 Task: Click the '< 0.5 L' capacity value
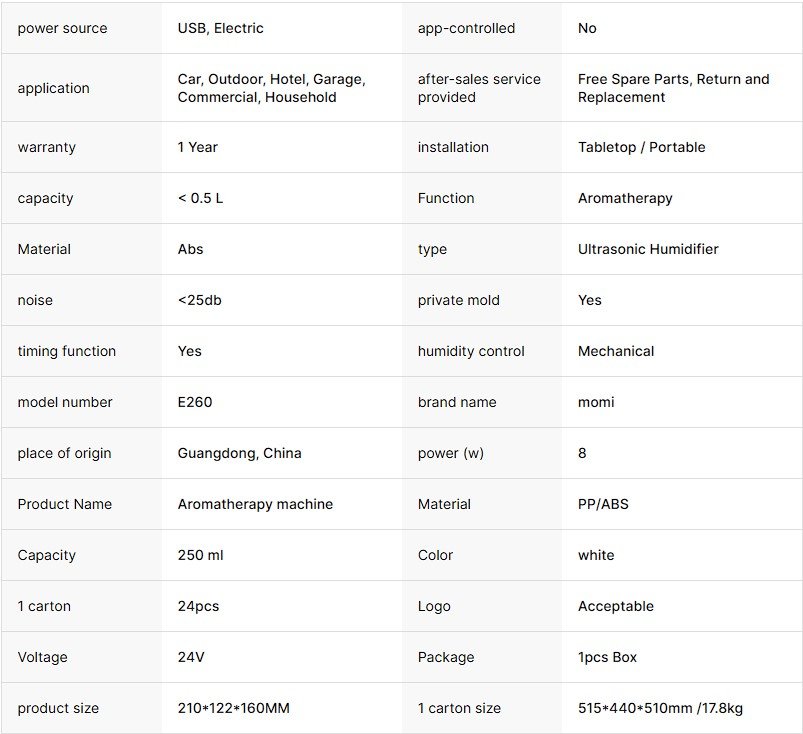[x=200, y=198]
